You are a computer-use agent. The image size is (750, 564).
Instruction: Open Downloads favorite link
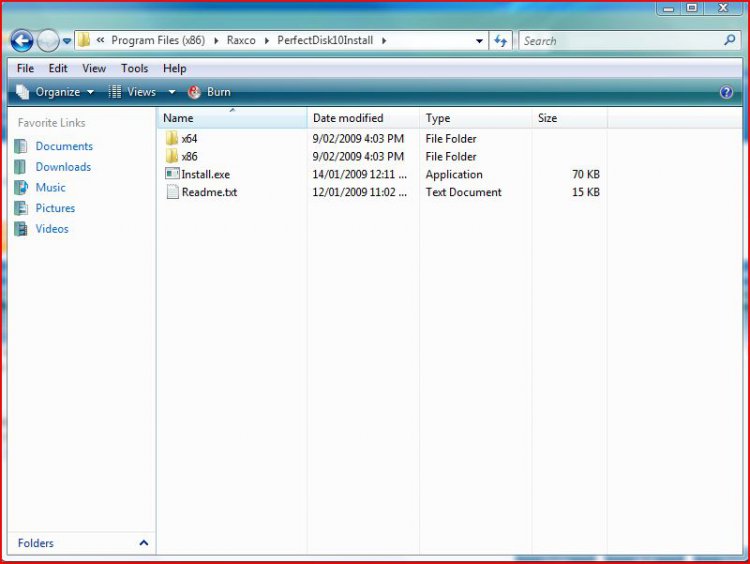click(63, 166)
